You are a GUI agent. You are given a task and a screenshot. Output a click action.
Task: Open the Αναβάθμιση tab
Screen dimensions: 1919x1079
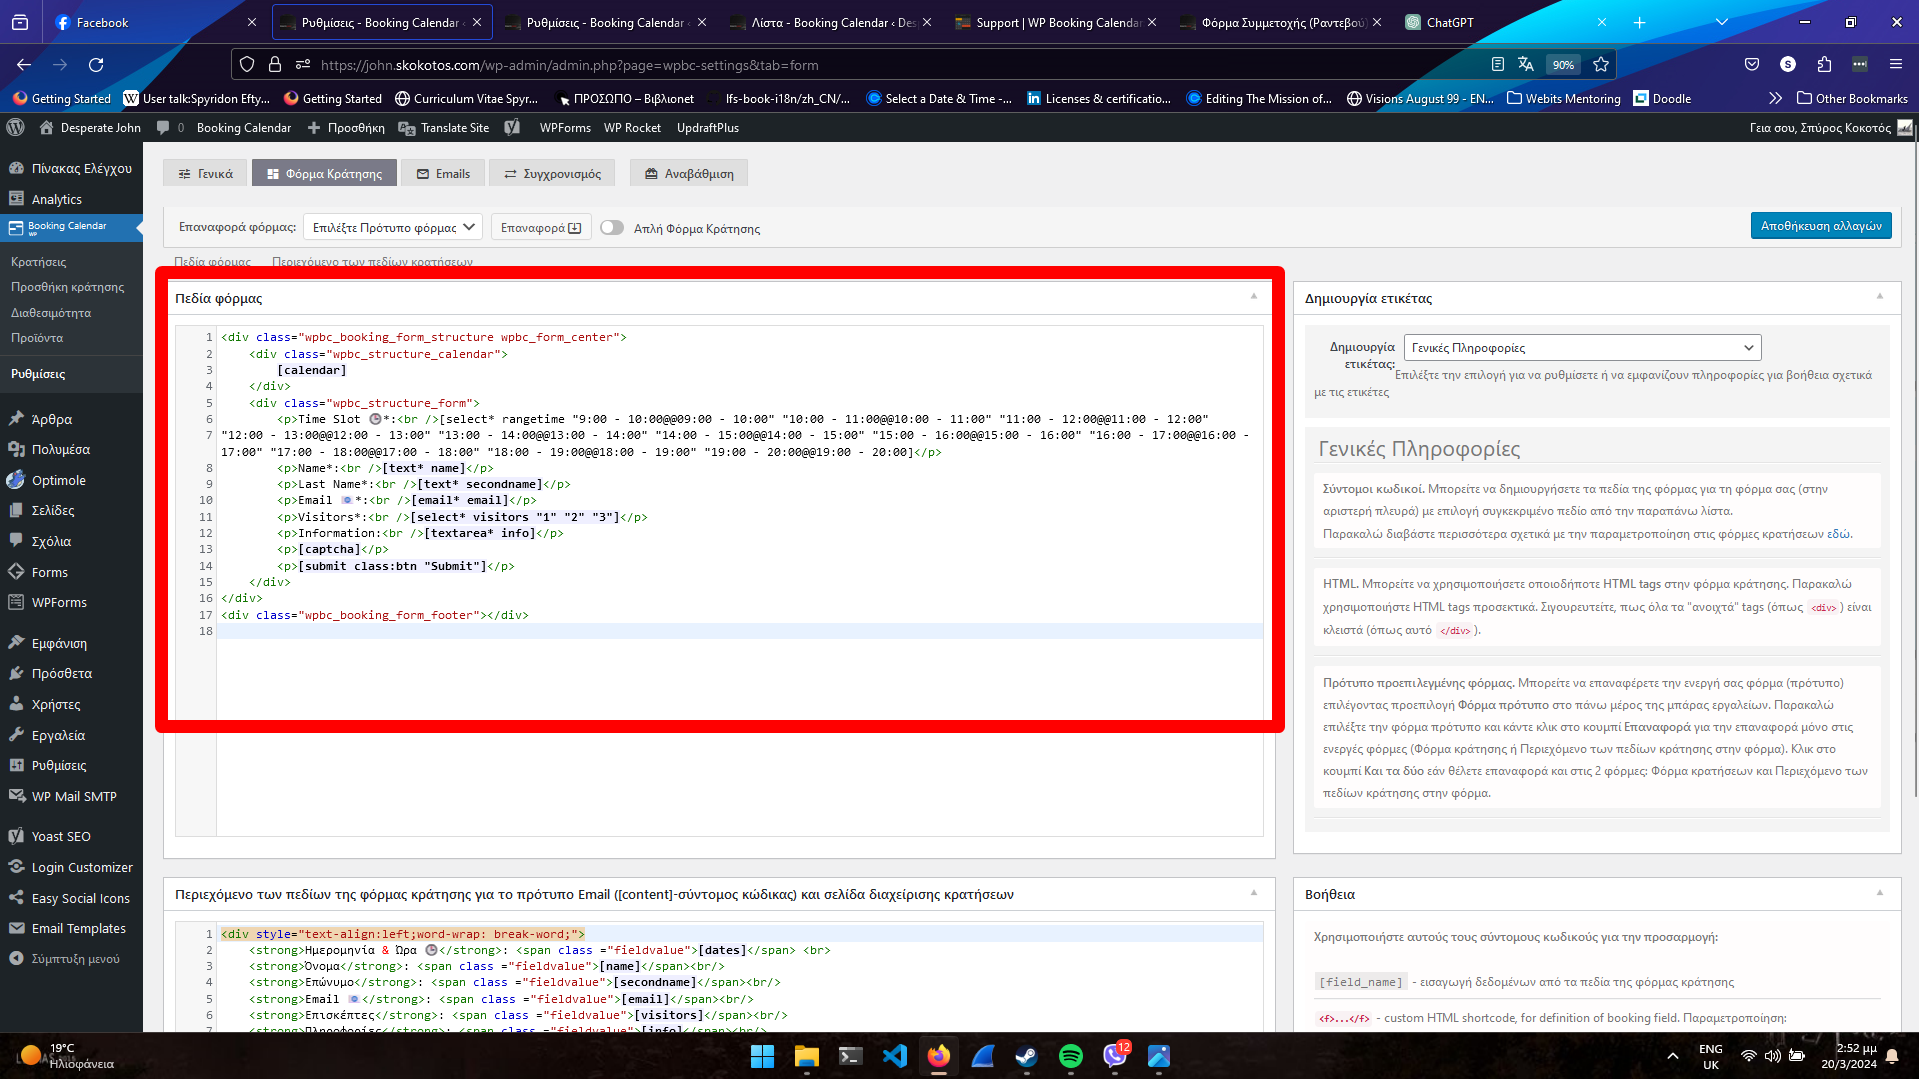(689, 174)
